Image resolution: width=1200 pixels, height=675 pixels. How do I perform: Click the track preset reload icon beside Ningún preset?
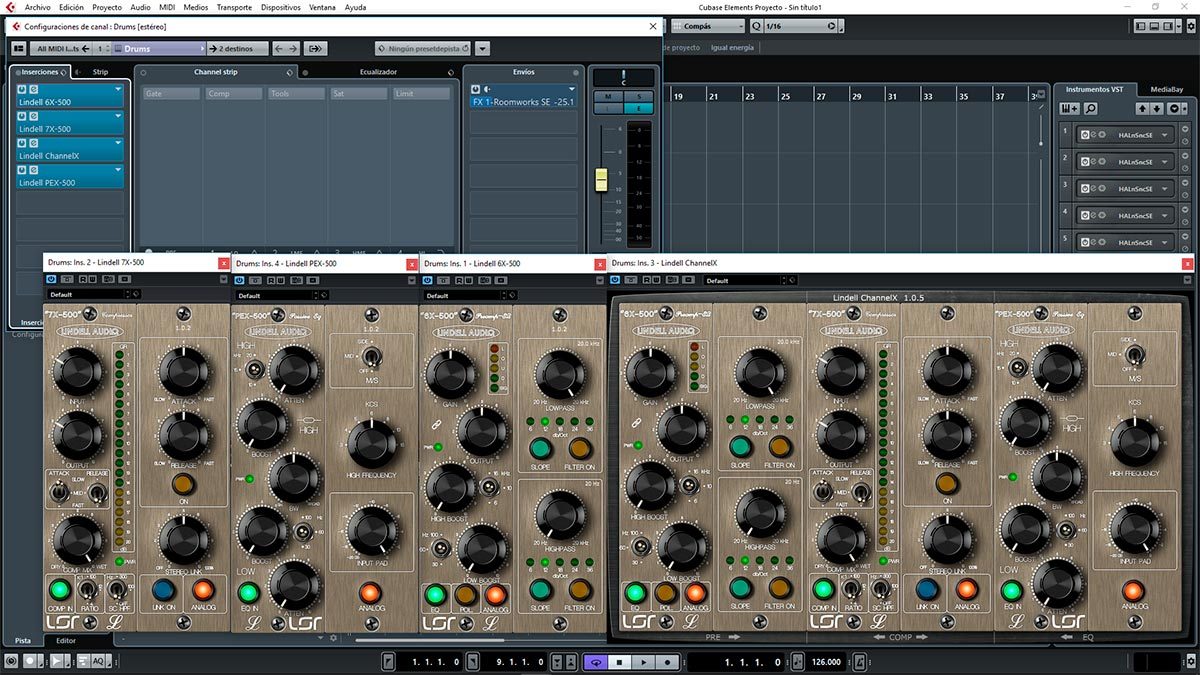point(464,48)
